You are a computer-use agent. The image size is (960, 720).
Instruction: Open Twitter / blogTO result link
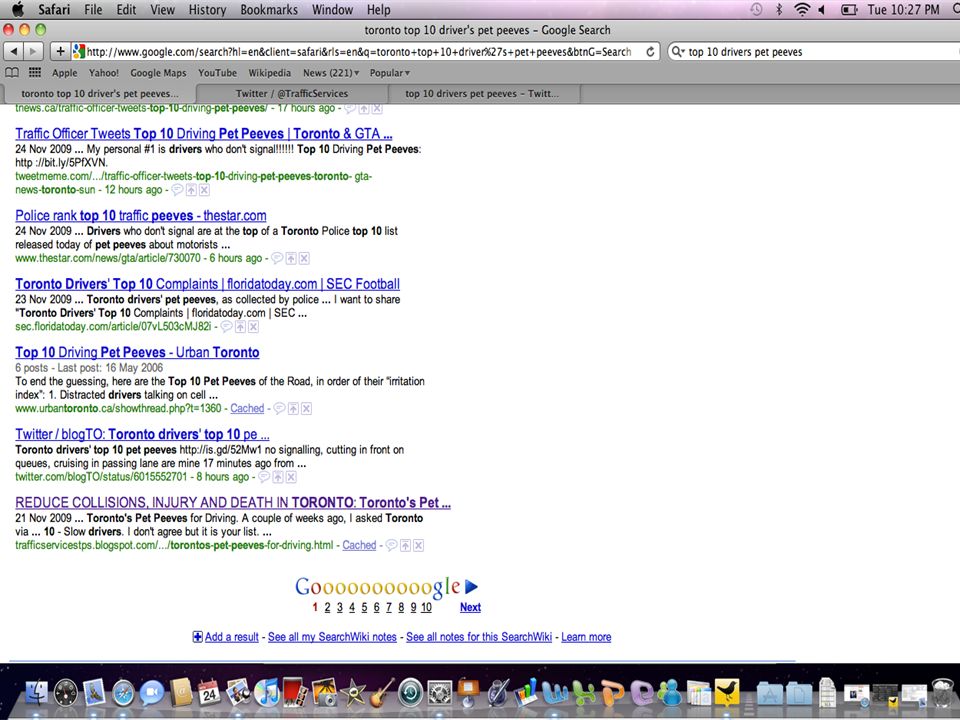click(x=142, y=434)
